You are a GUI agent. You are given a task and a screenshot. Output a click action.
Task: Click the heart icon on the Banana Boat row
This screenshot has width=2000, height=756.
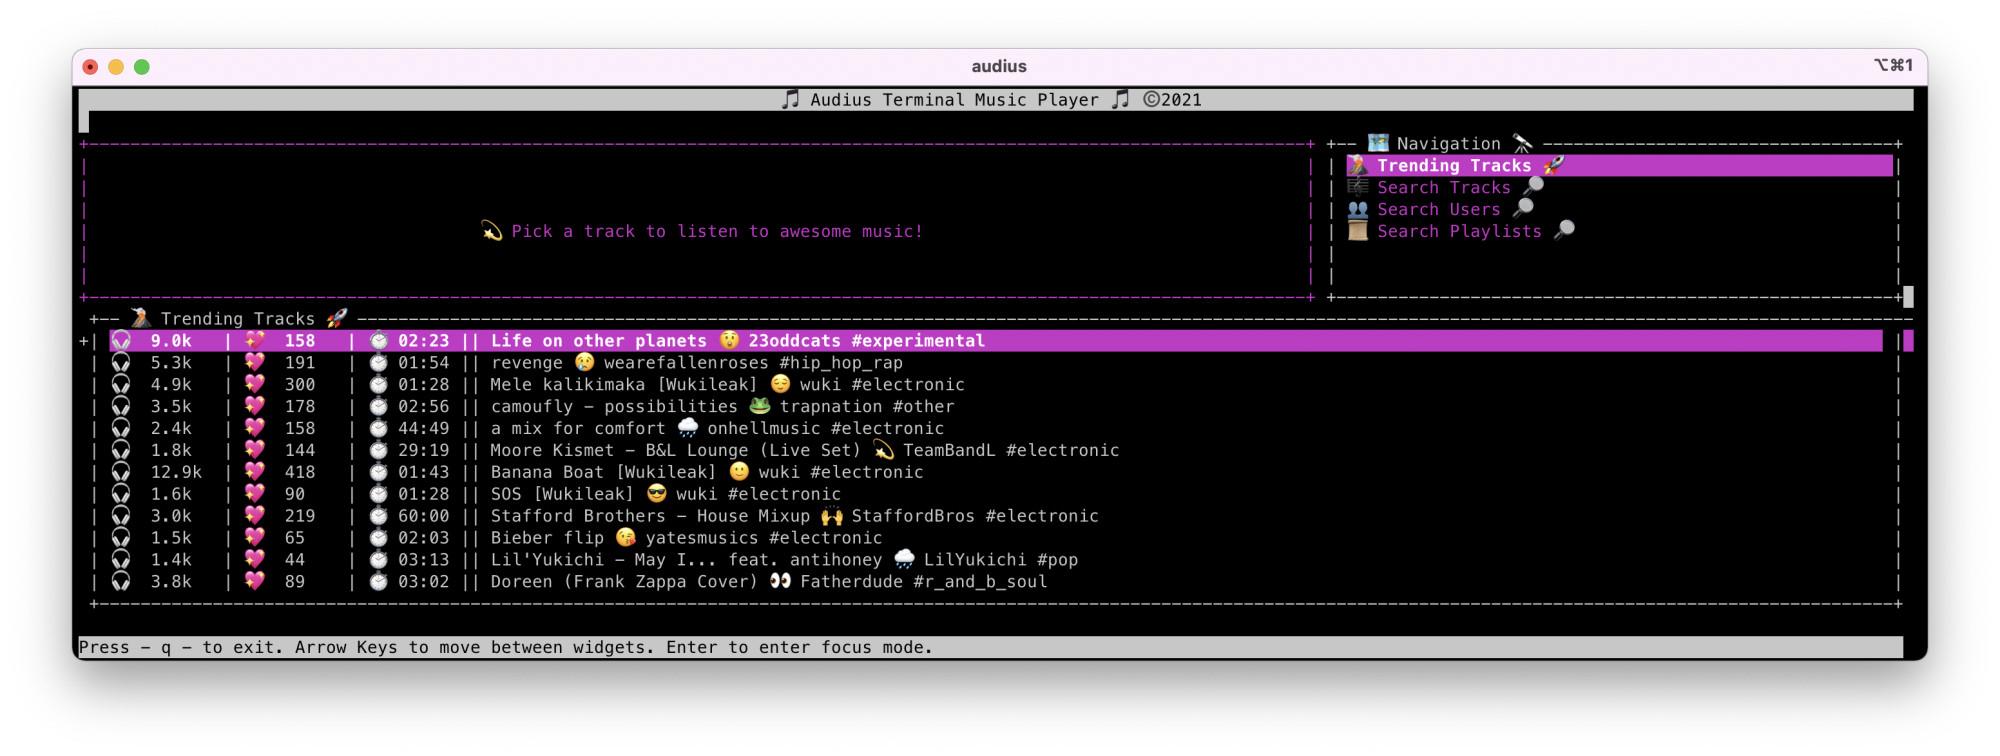(255, 472)
